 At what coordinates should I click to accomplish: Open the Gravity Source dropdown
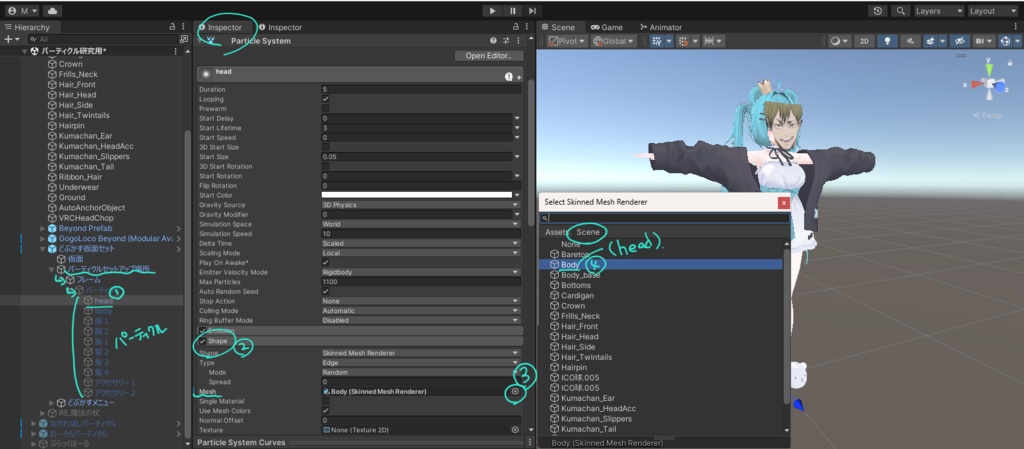(x=421, y=205)
